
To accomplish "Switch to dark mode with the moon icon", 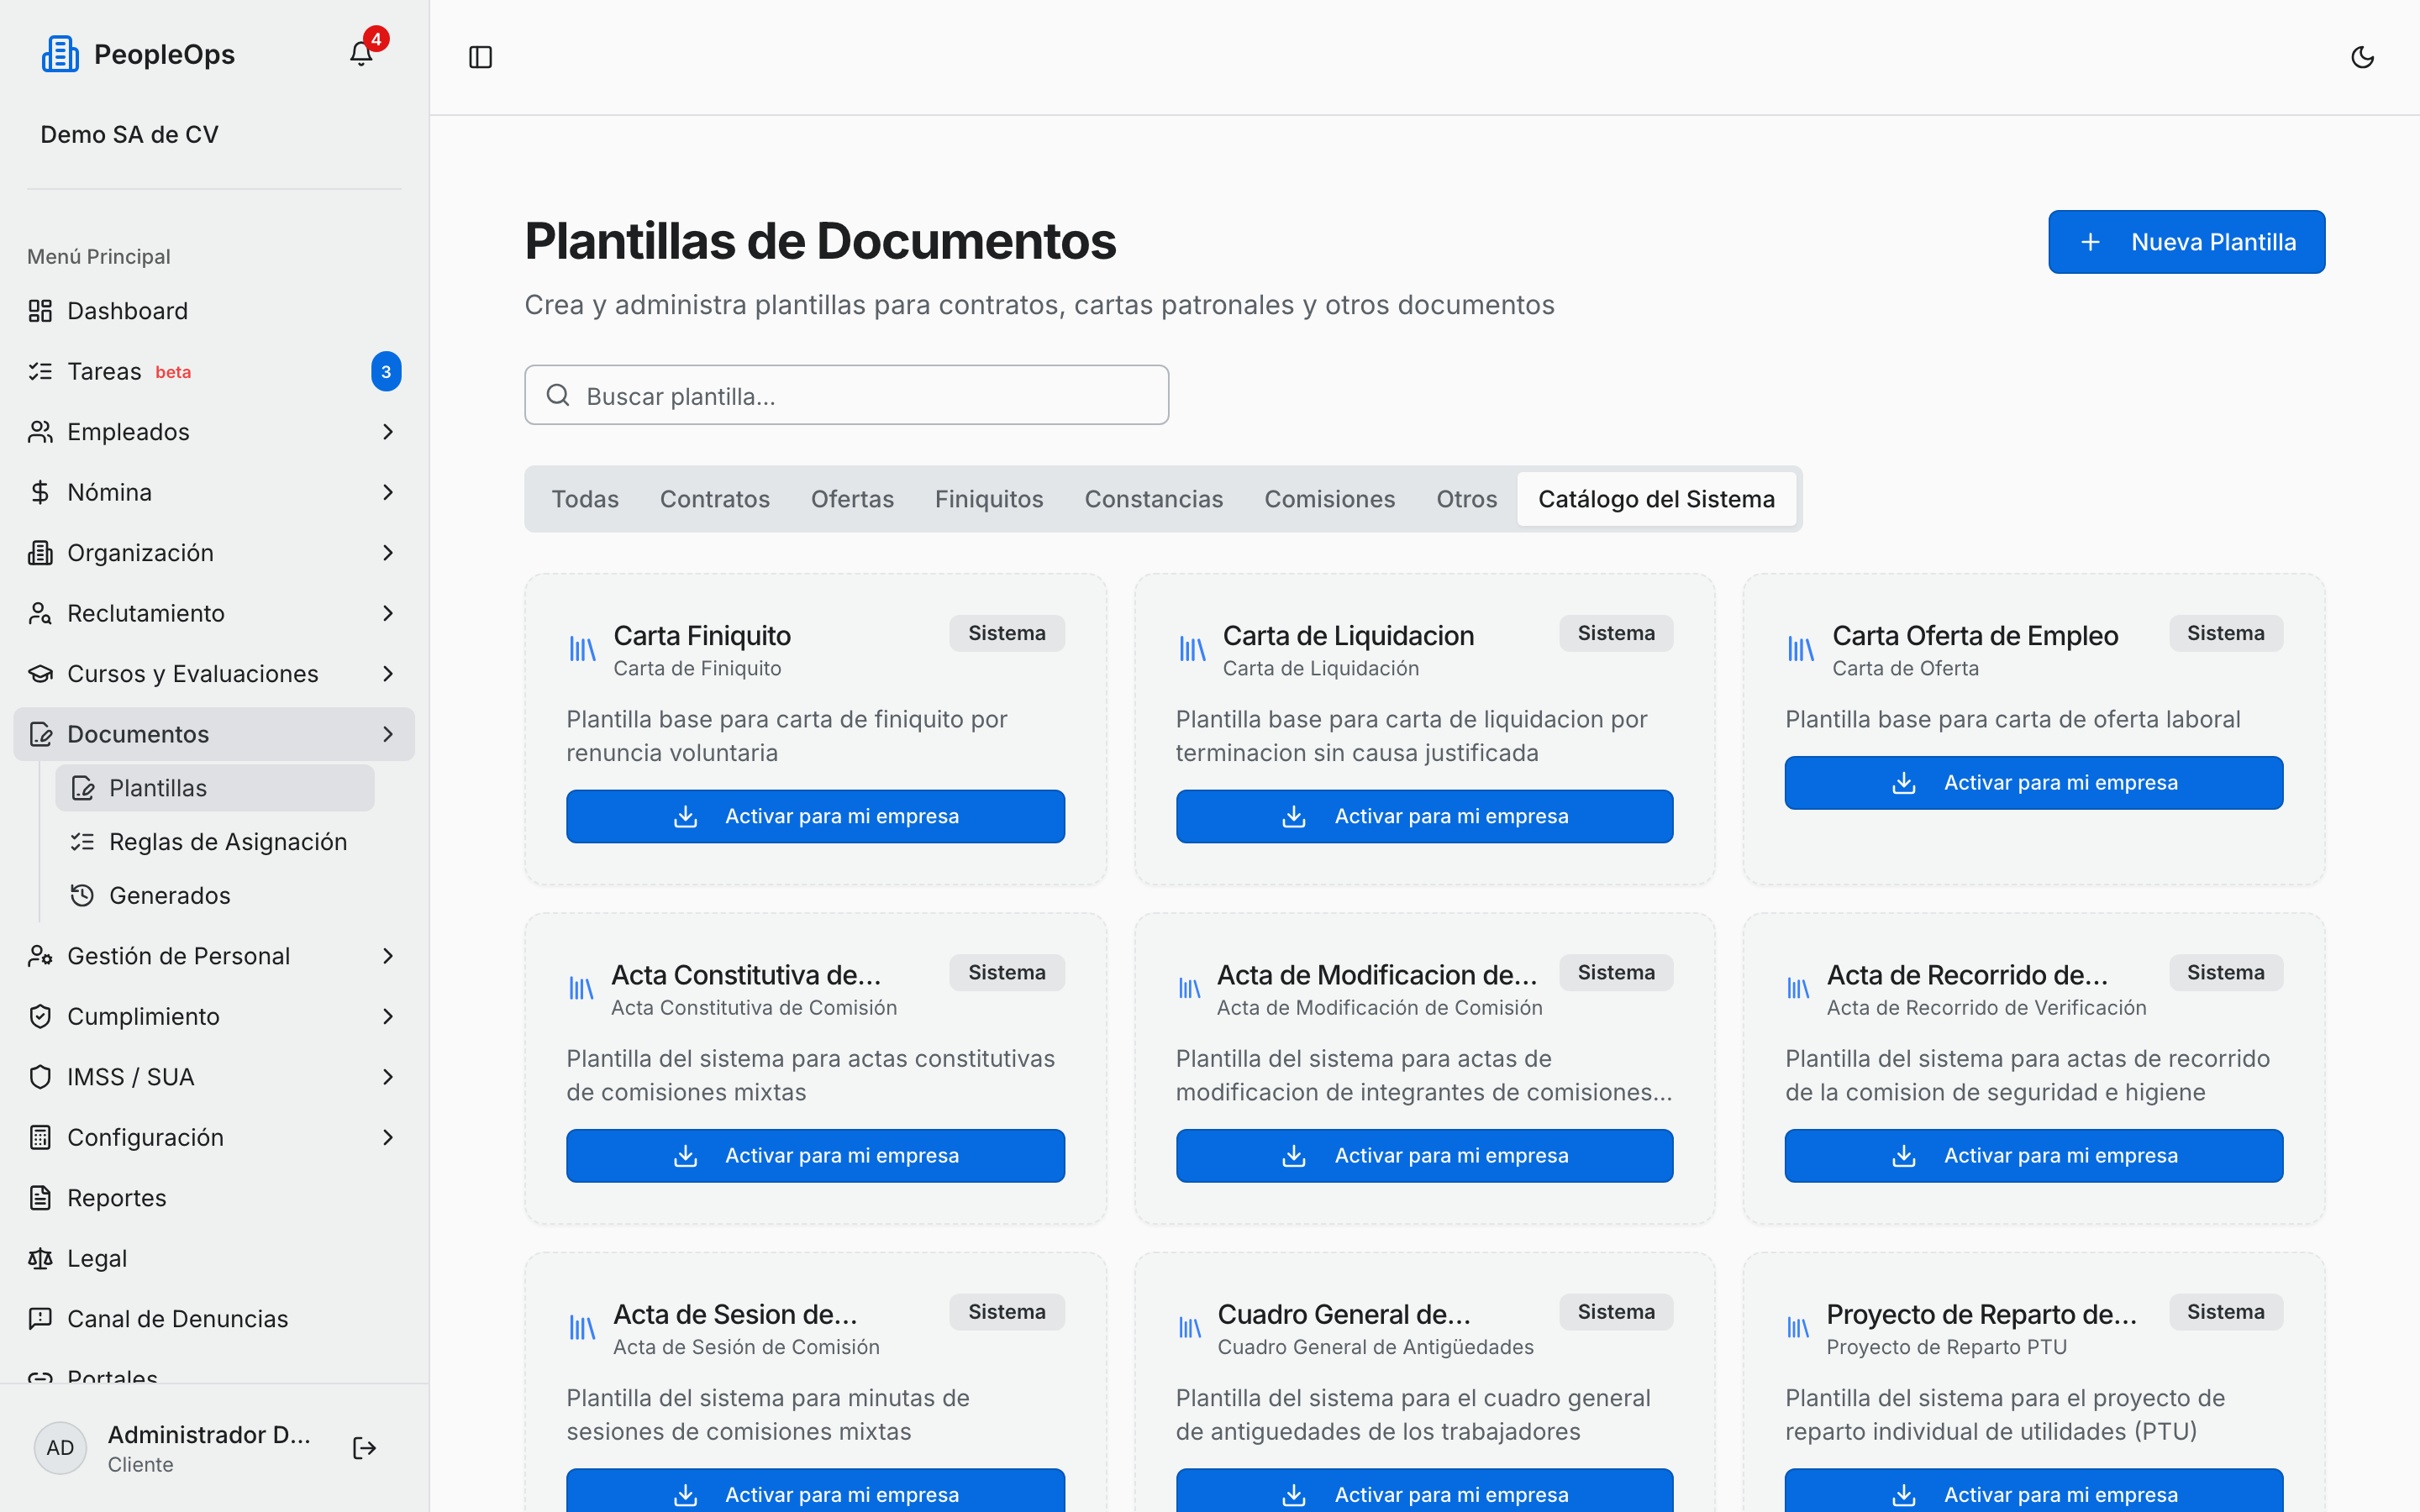I will click(x=2362, y=57).
